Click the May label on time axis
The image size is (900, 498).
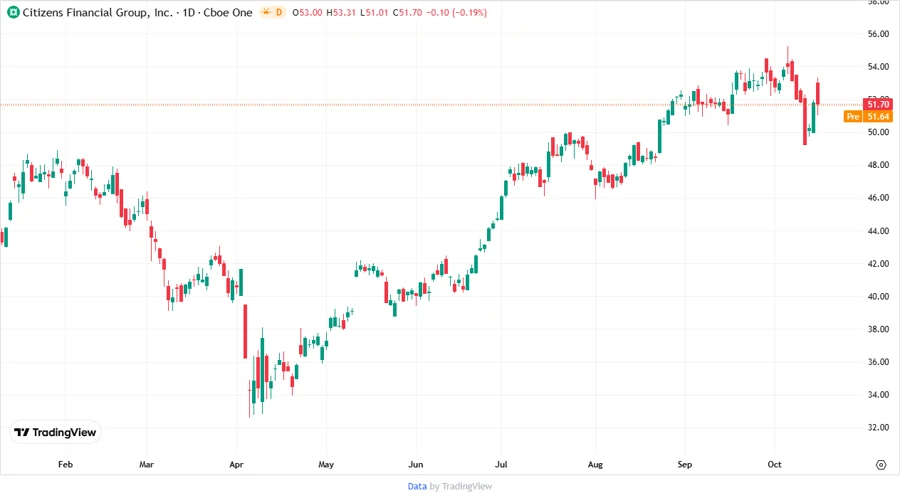(x=326, y=464)
